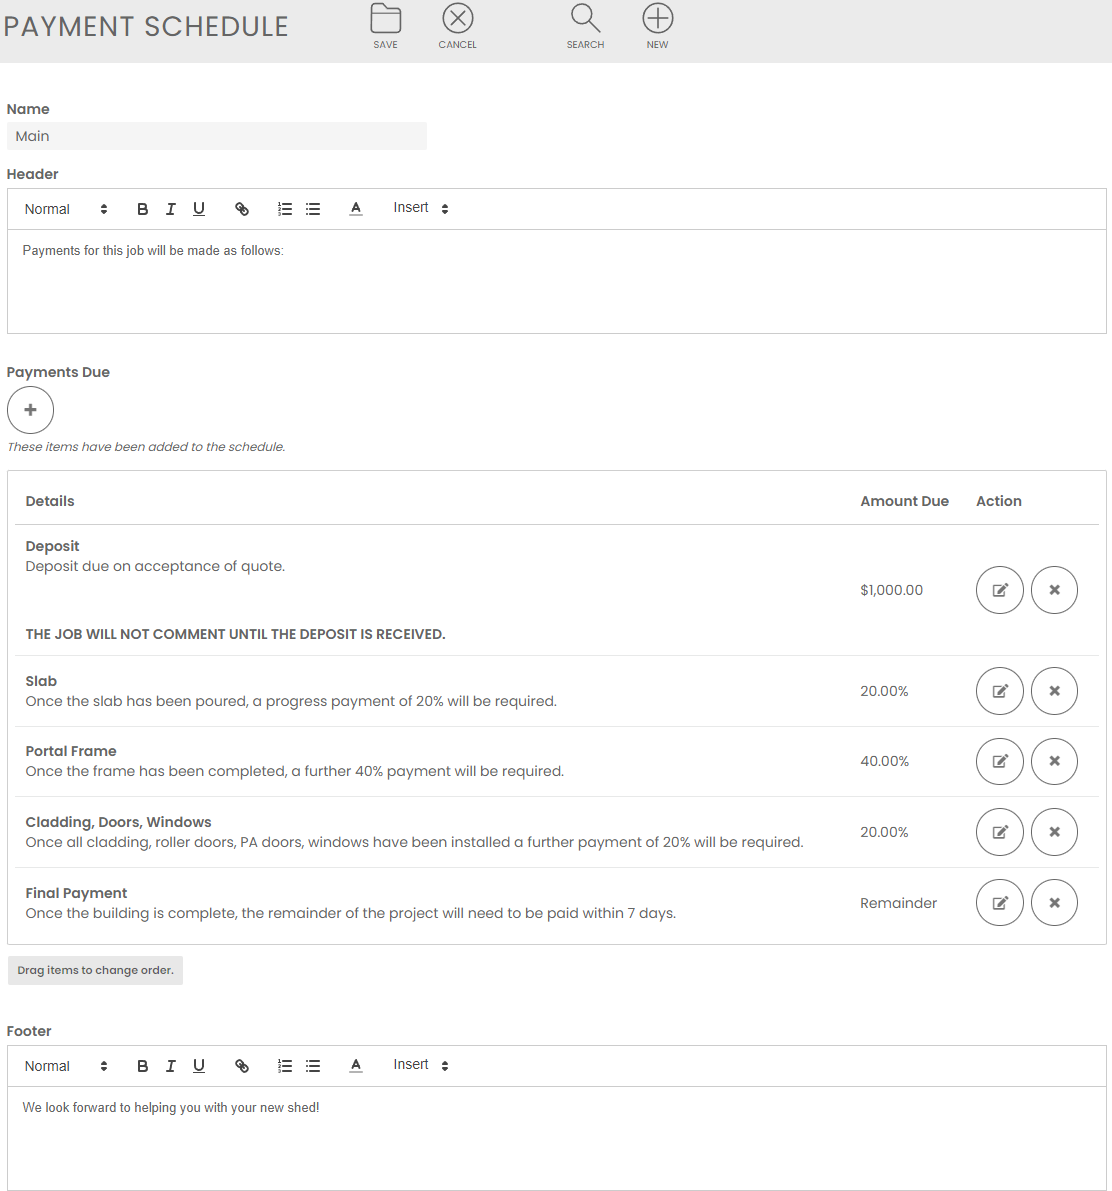Expand the Header Insert dropdown

(421, 208)
